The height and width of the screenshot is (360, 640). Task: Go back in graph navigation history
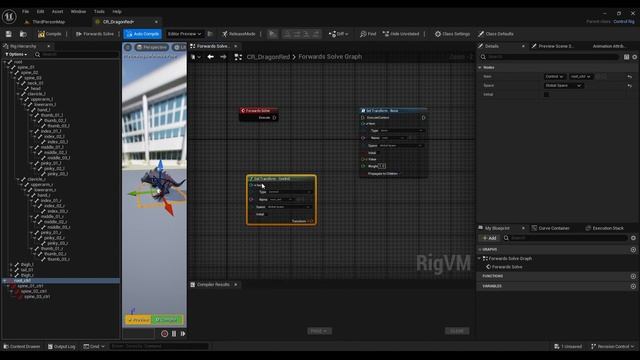point(211,57)
